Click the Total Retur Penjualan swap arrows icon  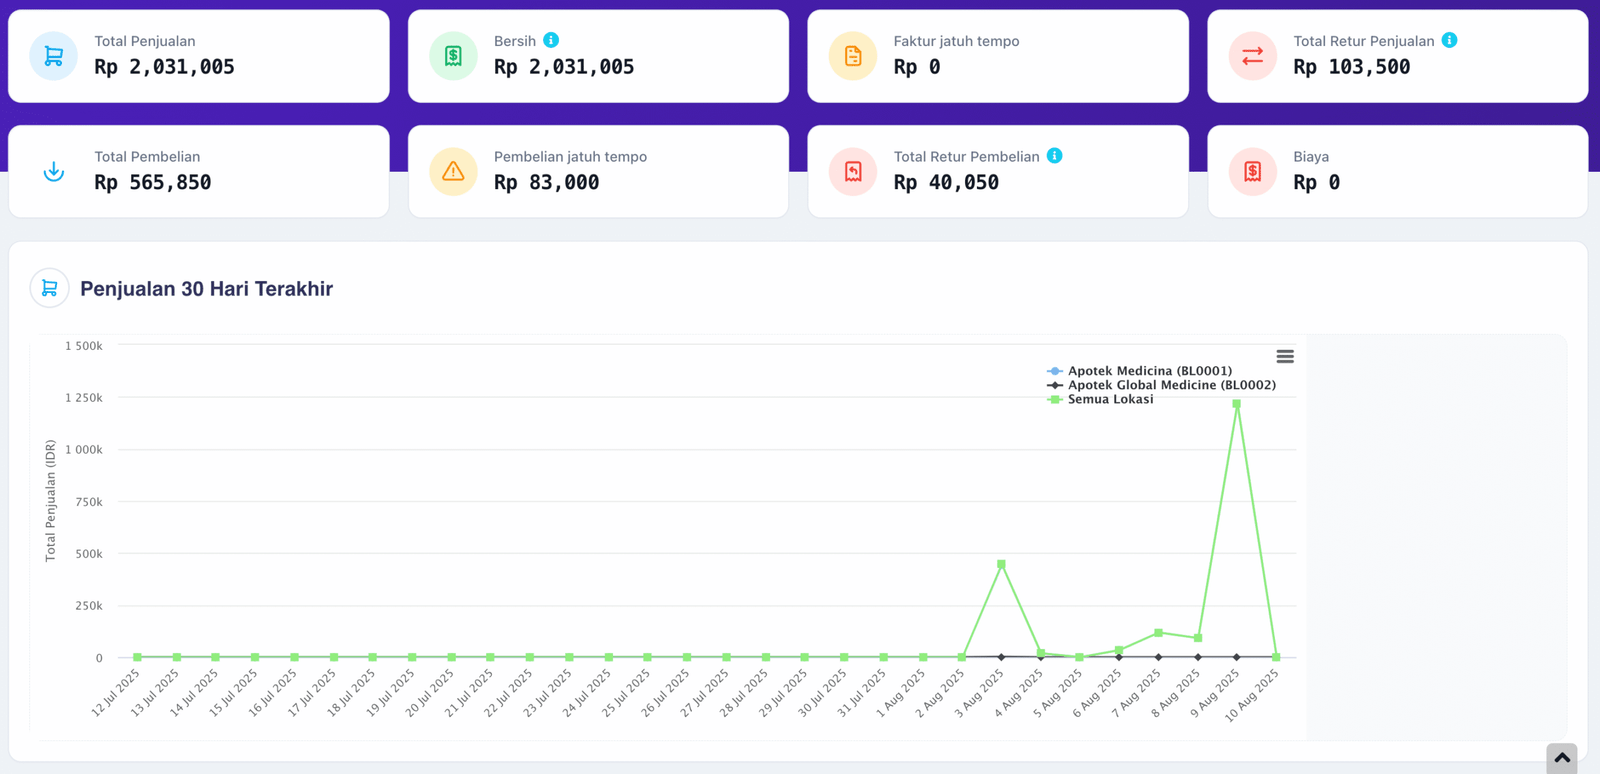pyautogui.click(x=1252, y=56)
